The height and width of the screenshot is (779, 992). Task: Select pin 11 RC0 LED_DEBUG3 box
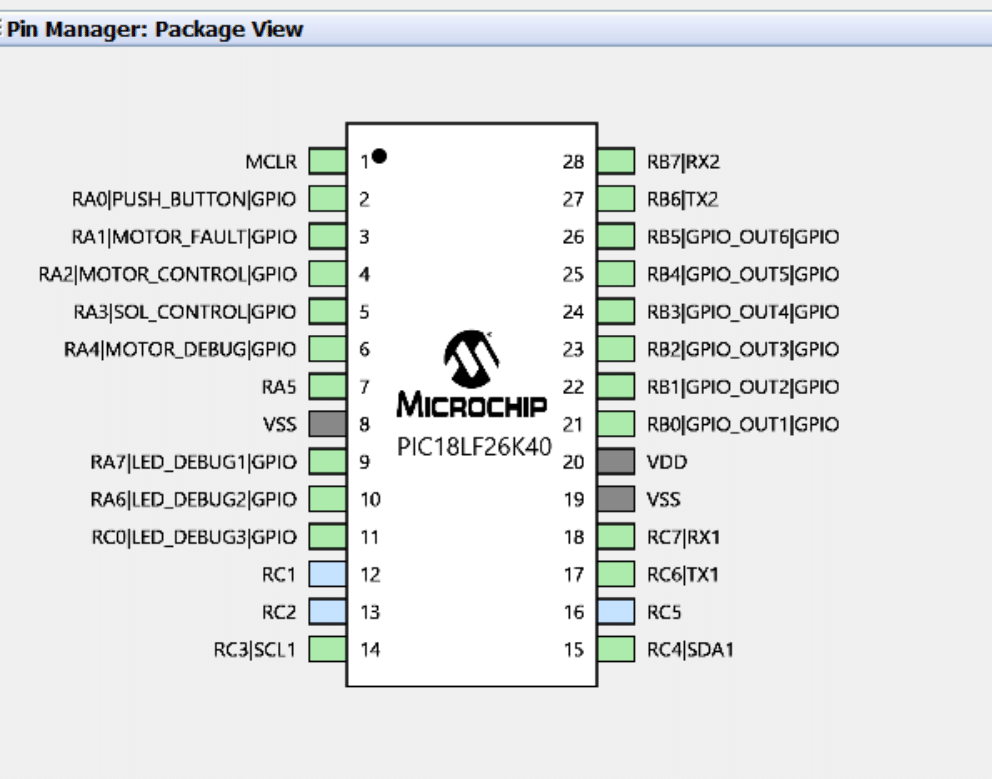click(x=328, y=537)
